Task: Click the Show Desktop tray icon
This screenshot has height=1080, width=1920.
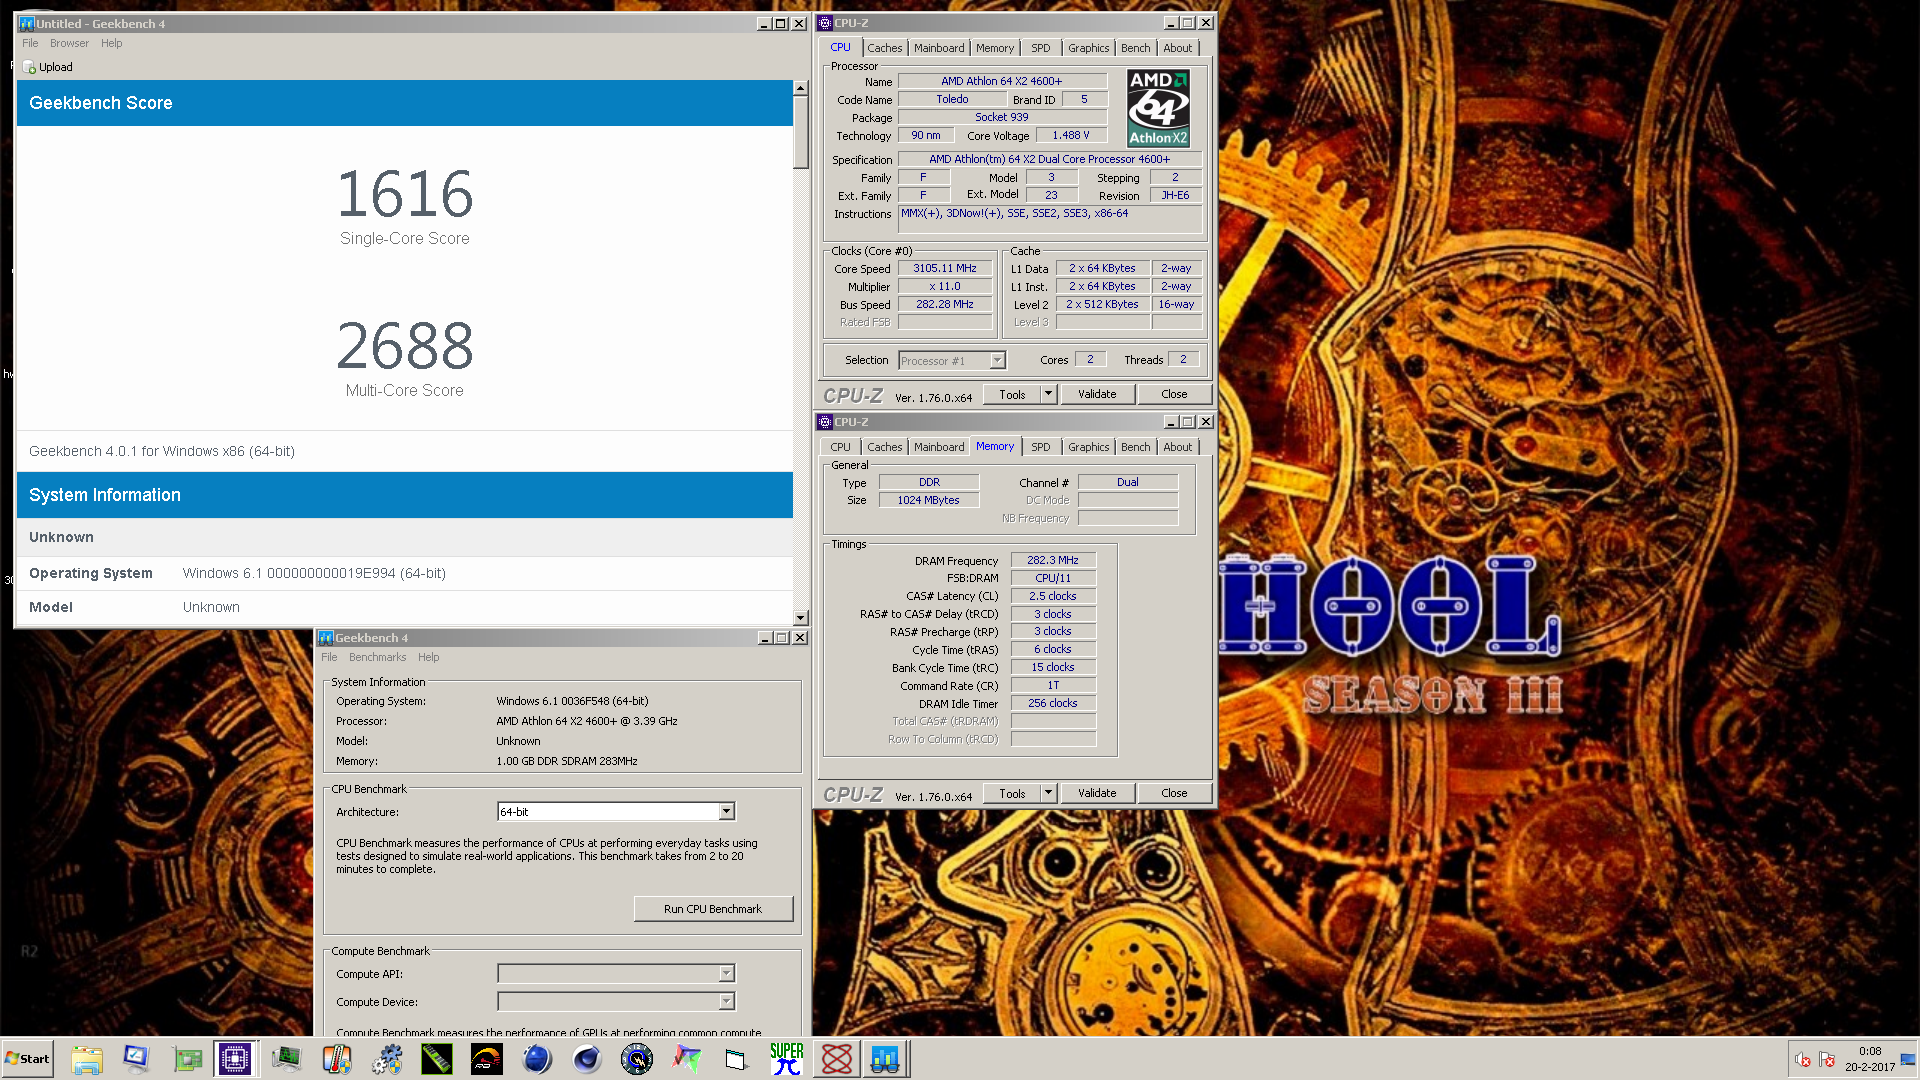Action: pyautogui.click(x=1908, y=1059)
